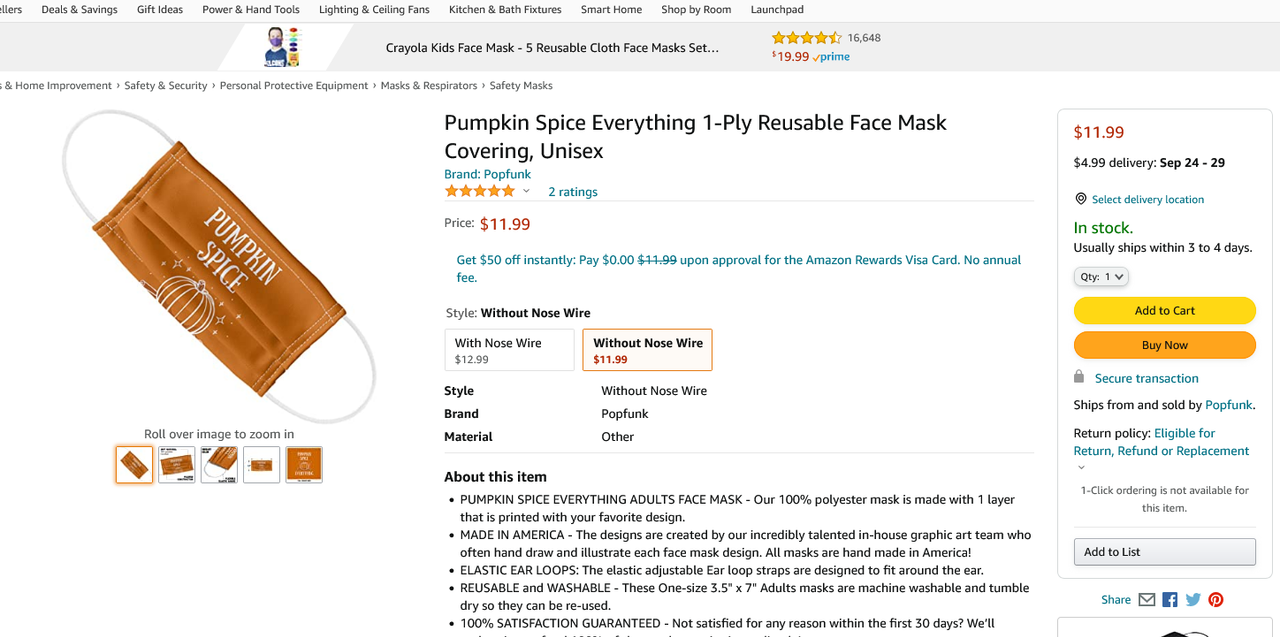Click the Buy Now button
This screenshot has width=1280, height=637.
click(1165, 345)
